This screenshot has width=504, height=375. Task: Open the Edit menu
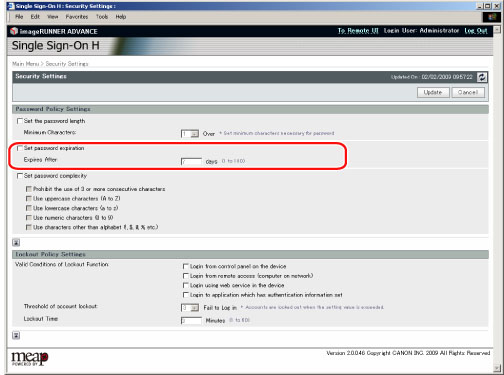coord(35,17)
